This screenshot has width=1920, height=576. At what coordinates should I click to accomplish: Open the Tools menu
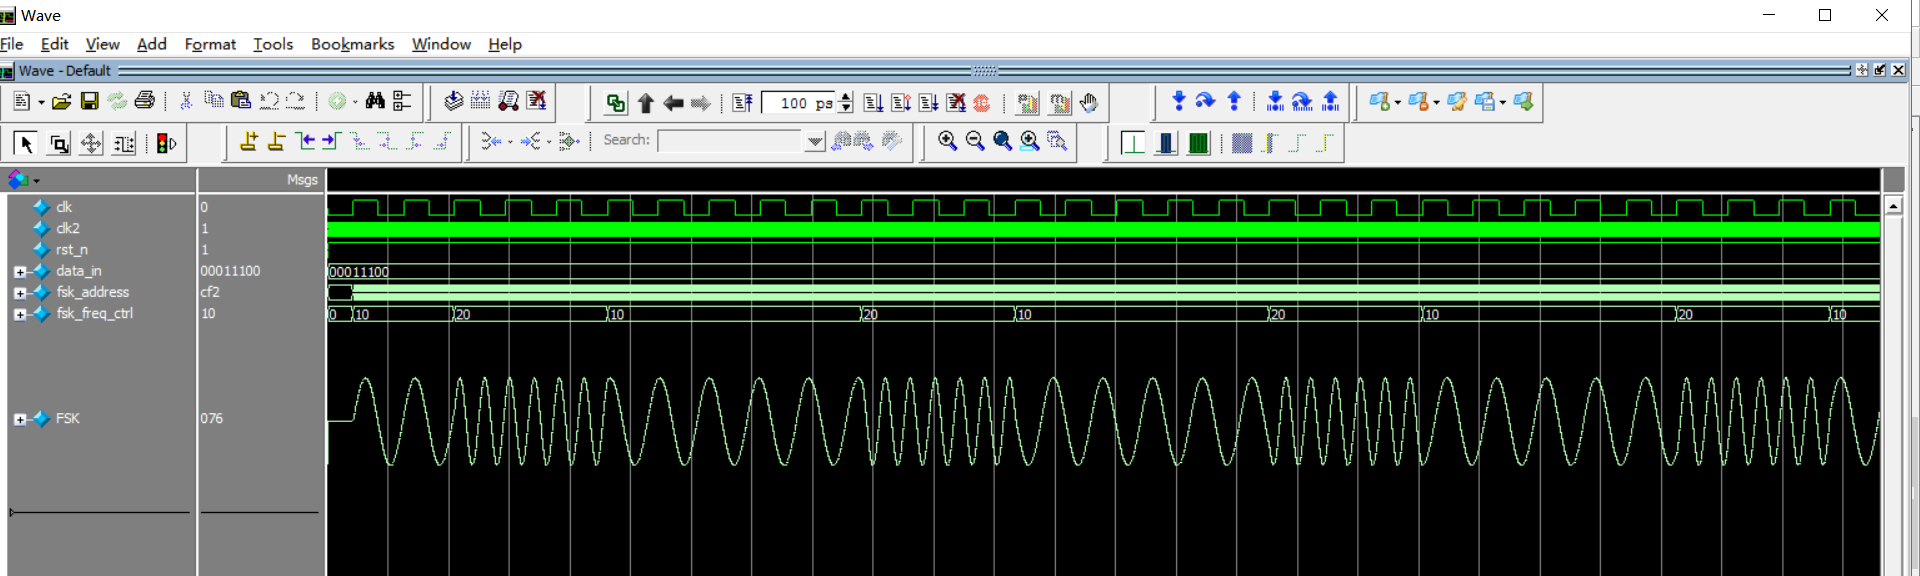(273, 44)
